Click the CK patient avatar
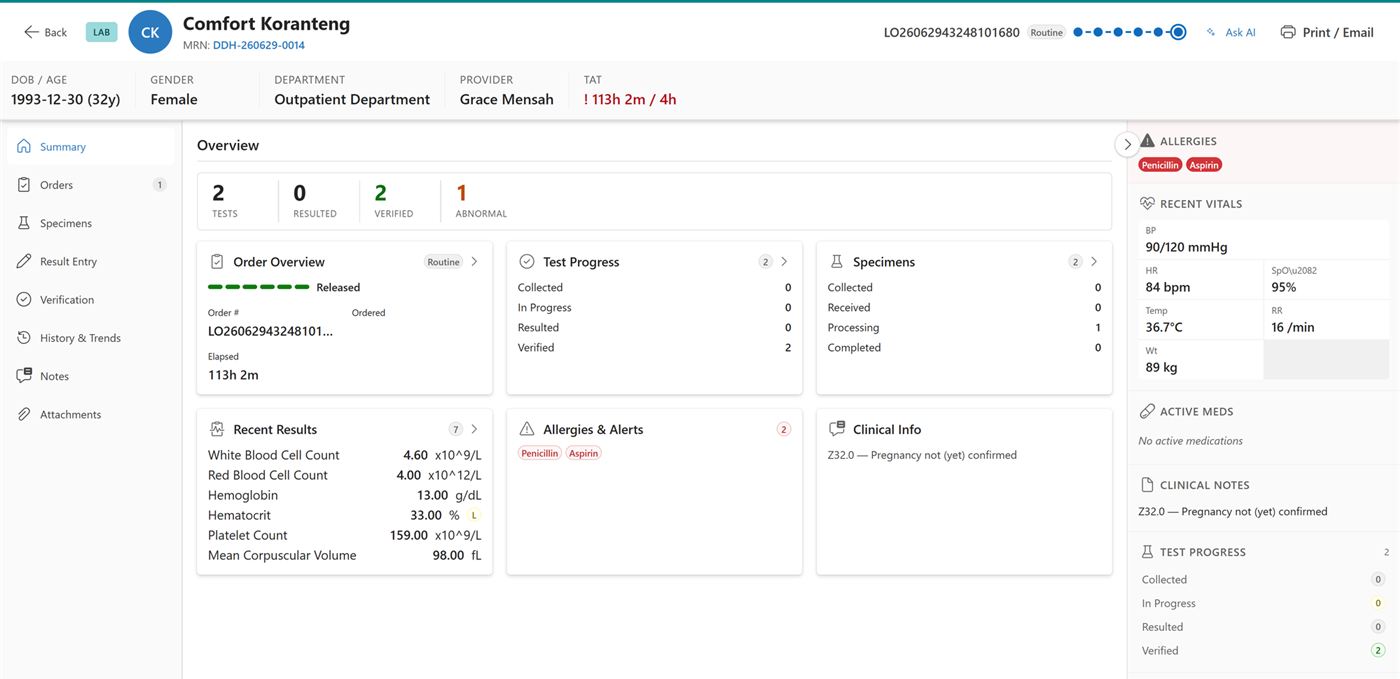Image resolution: width=1400 pixels, height=679 pixels. point(150,32)
